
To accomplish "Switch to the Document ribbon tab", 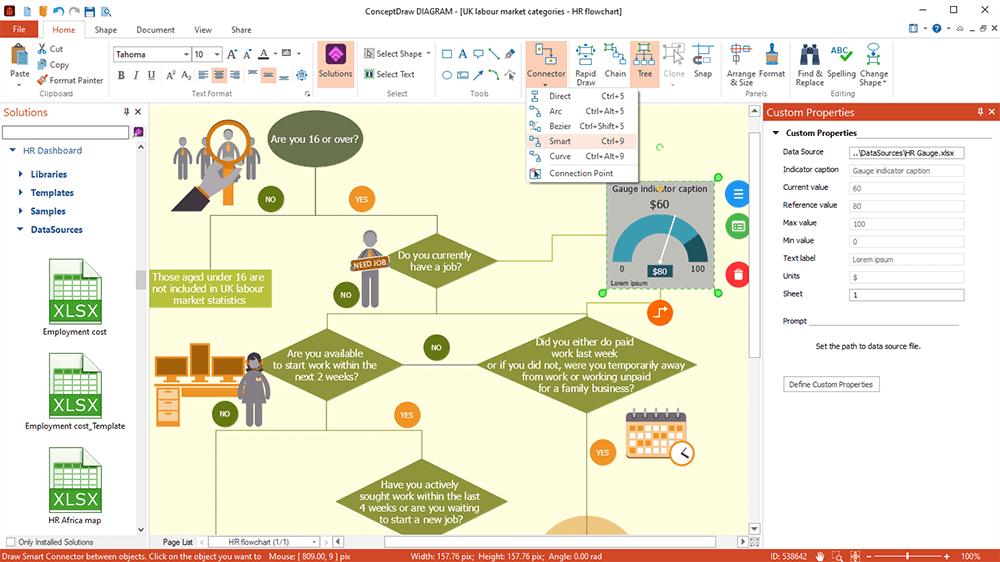I will pyautogui.click(x=155, y=30).
